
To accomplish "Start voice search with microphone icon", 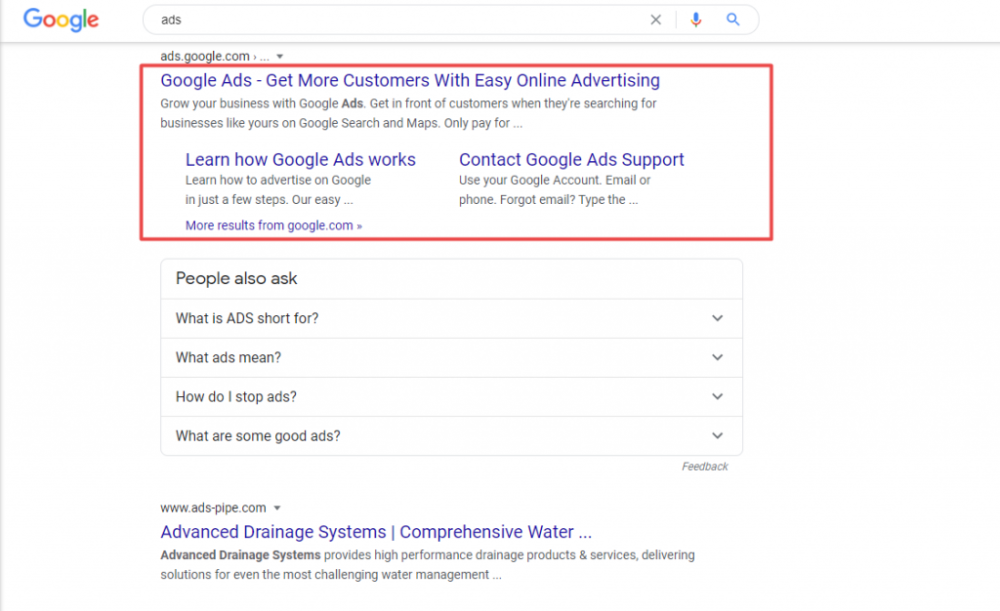I will point(696,19).
